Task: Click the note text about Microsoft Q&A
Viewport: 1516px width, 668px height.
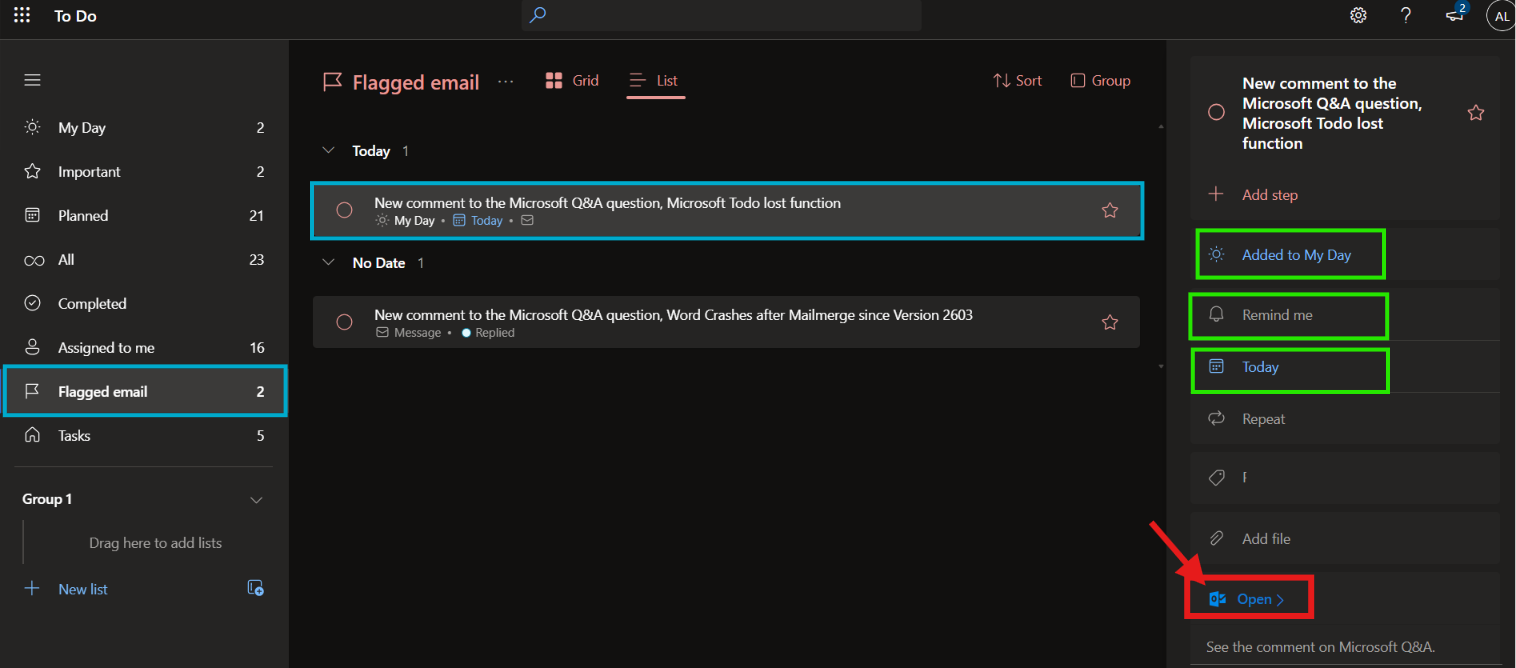Action: click(1320, 647)
